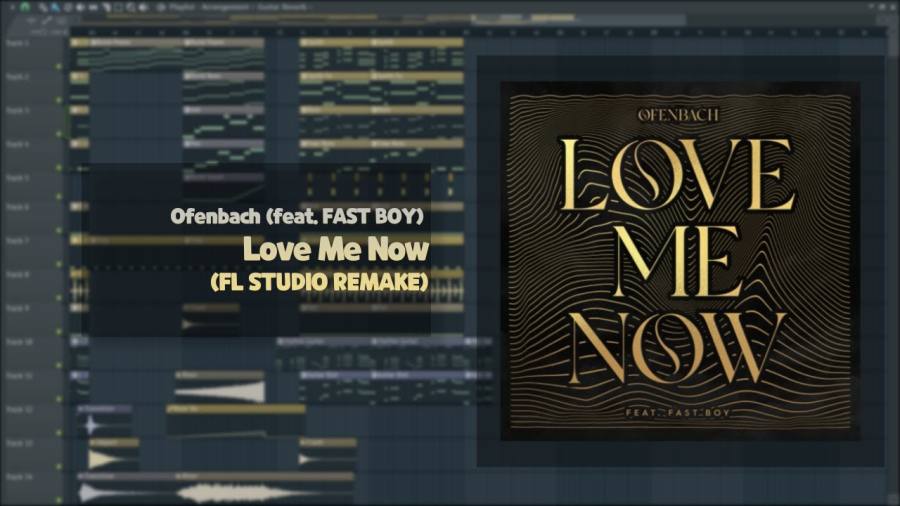Click the long automation clip on Track 12
The height and width of the screenshot is (506, 900).
click(x=235, y=421)
